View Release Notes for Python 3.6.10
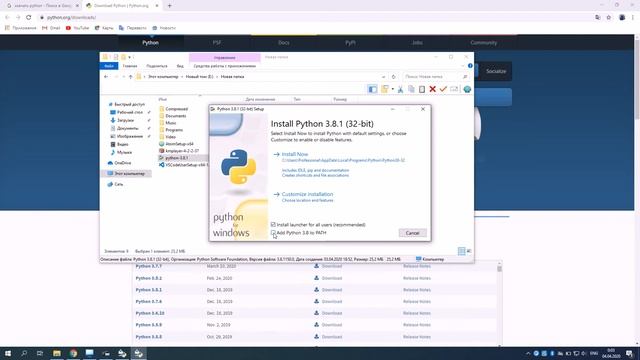Image resolution: width=640 pixels, height=360 pixels. pyautogui.click(x=417, y=313)
